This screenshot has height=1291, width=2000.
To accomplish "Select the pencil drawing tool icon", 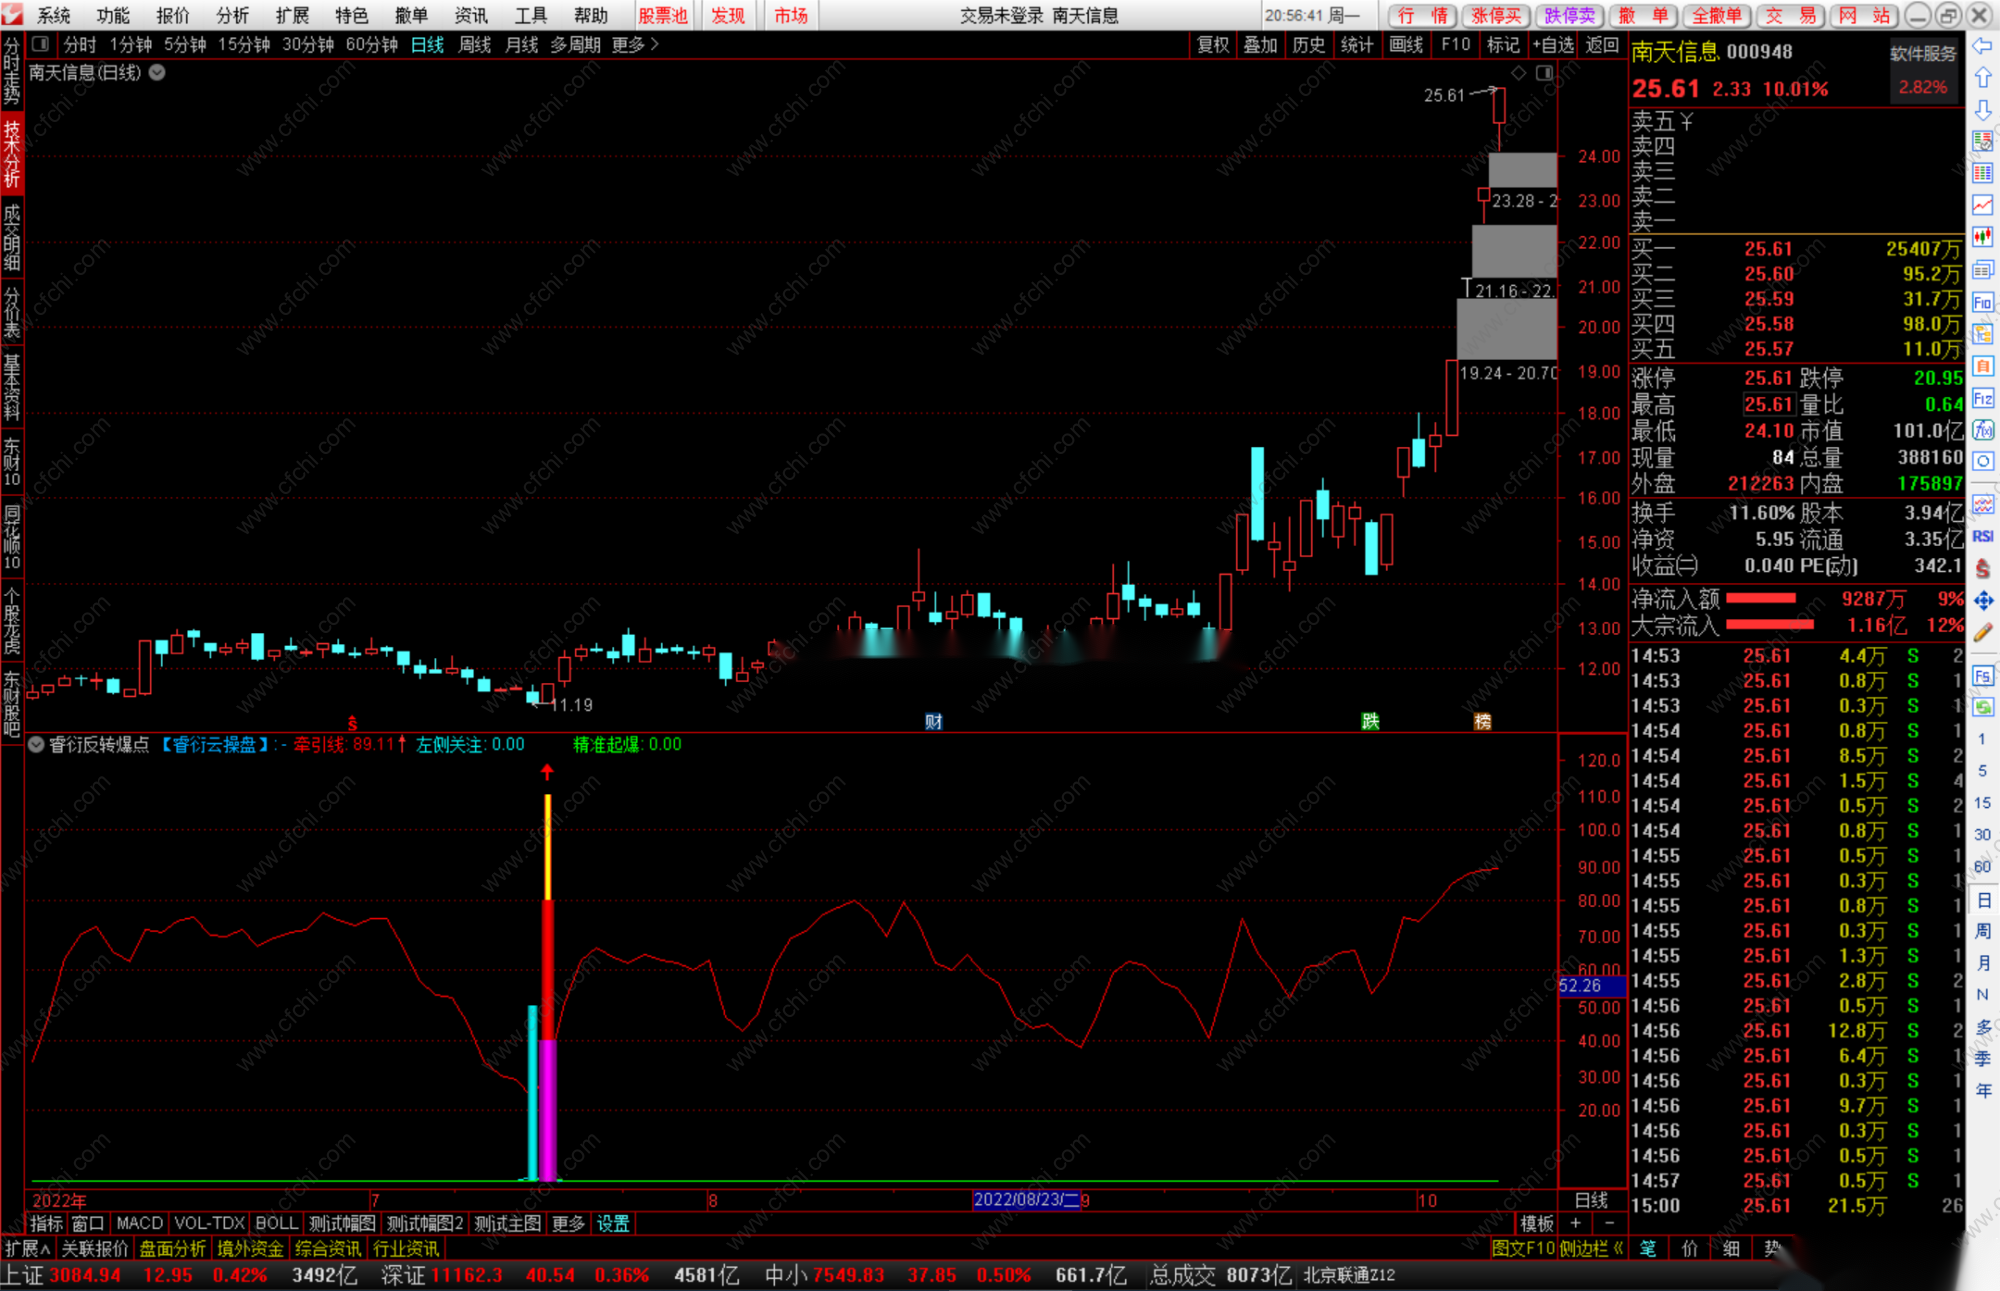I will [1983, 632].
